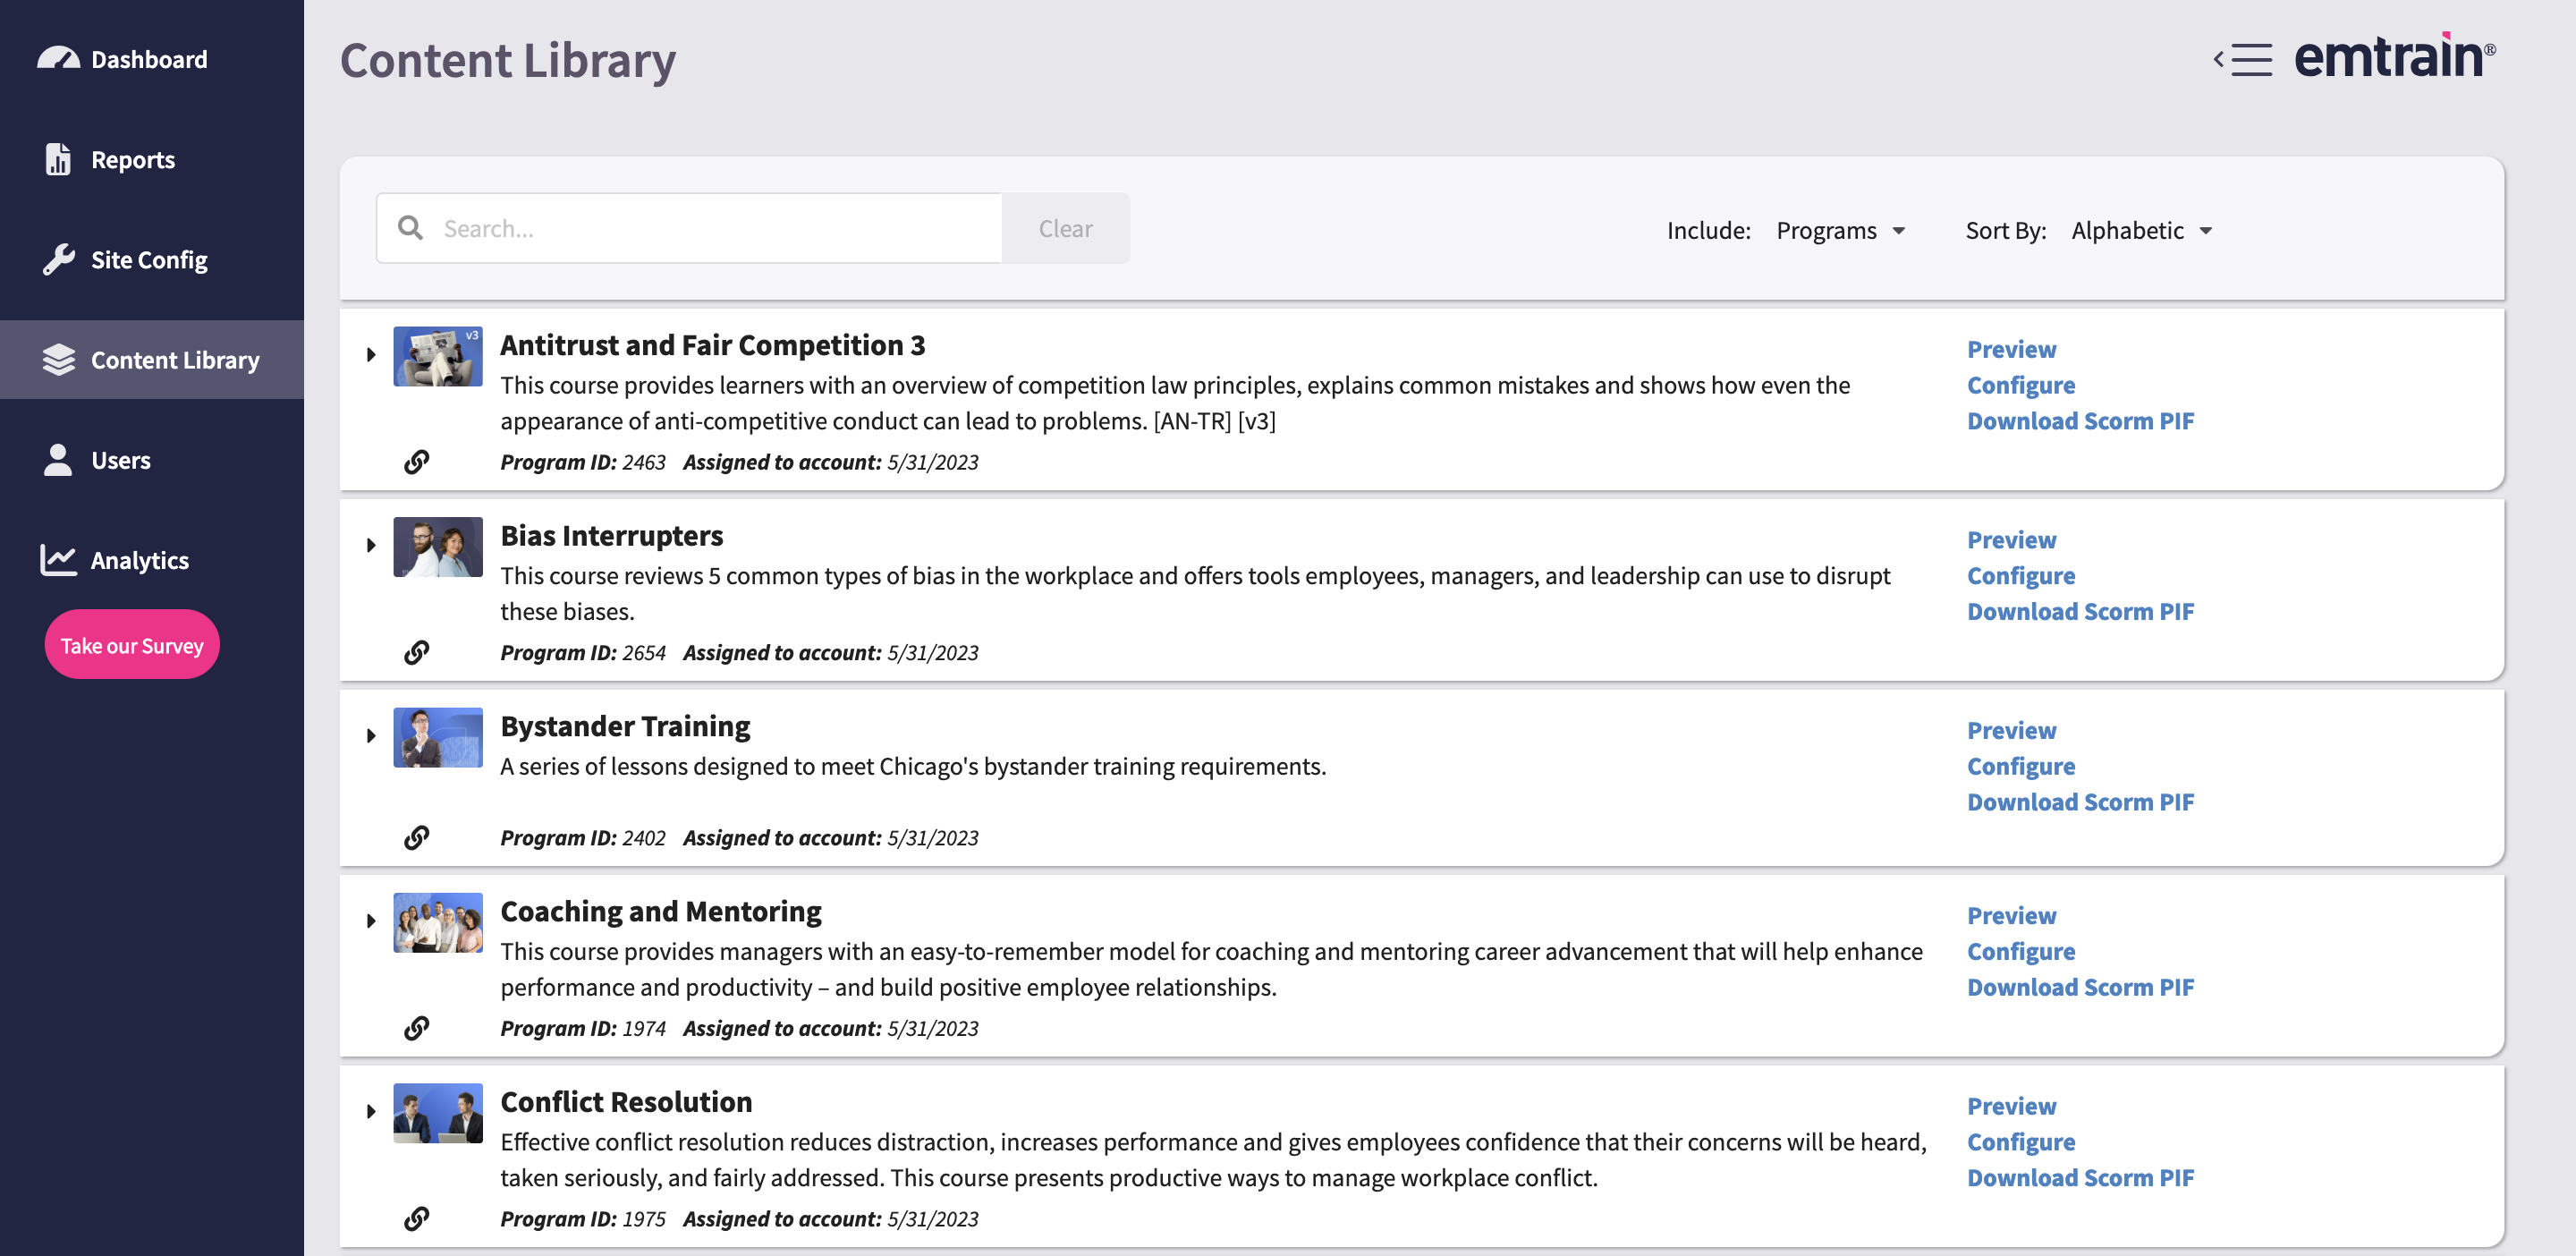This screenshot has width=2576, height=1256.
Task: Collapse sidebar using hamburger menu icon
Action: click(2242, 60)
